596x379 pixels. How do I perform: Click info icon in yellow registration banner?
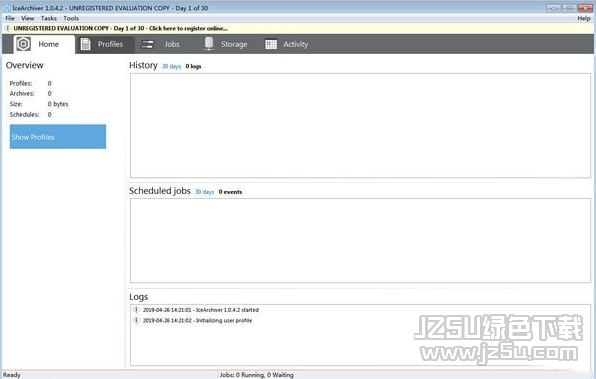[8, 28]
